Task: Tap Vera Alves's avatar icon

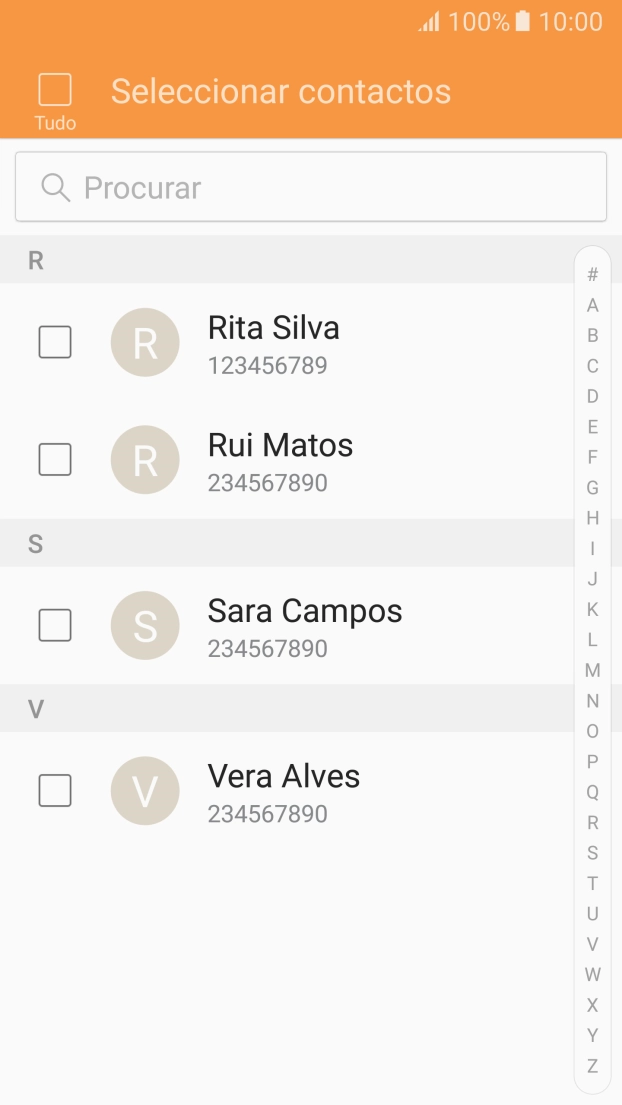Action: click(145, 790)
